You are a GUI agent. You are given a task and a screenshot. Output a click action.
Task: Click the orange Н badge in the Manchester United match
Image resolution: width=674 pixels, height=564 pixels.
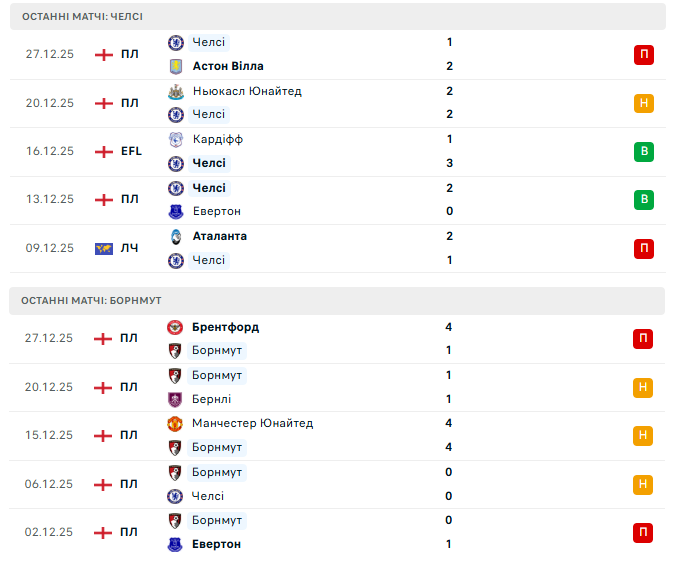pyautogui.click(x=643, y=435)
